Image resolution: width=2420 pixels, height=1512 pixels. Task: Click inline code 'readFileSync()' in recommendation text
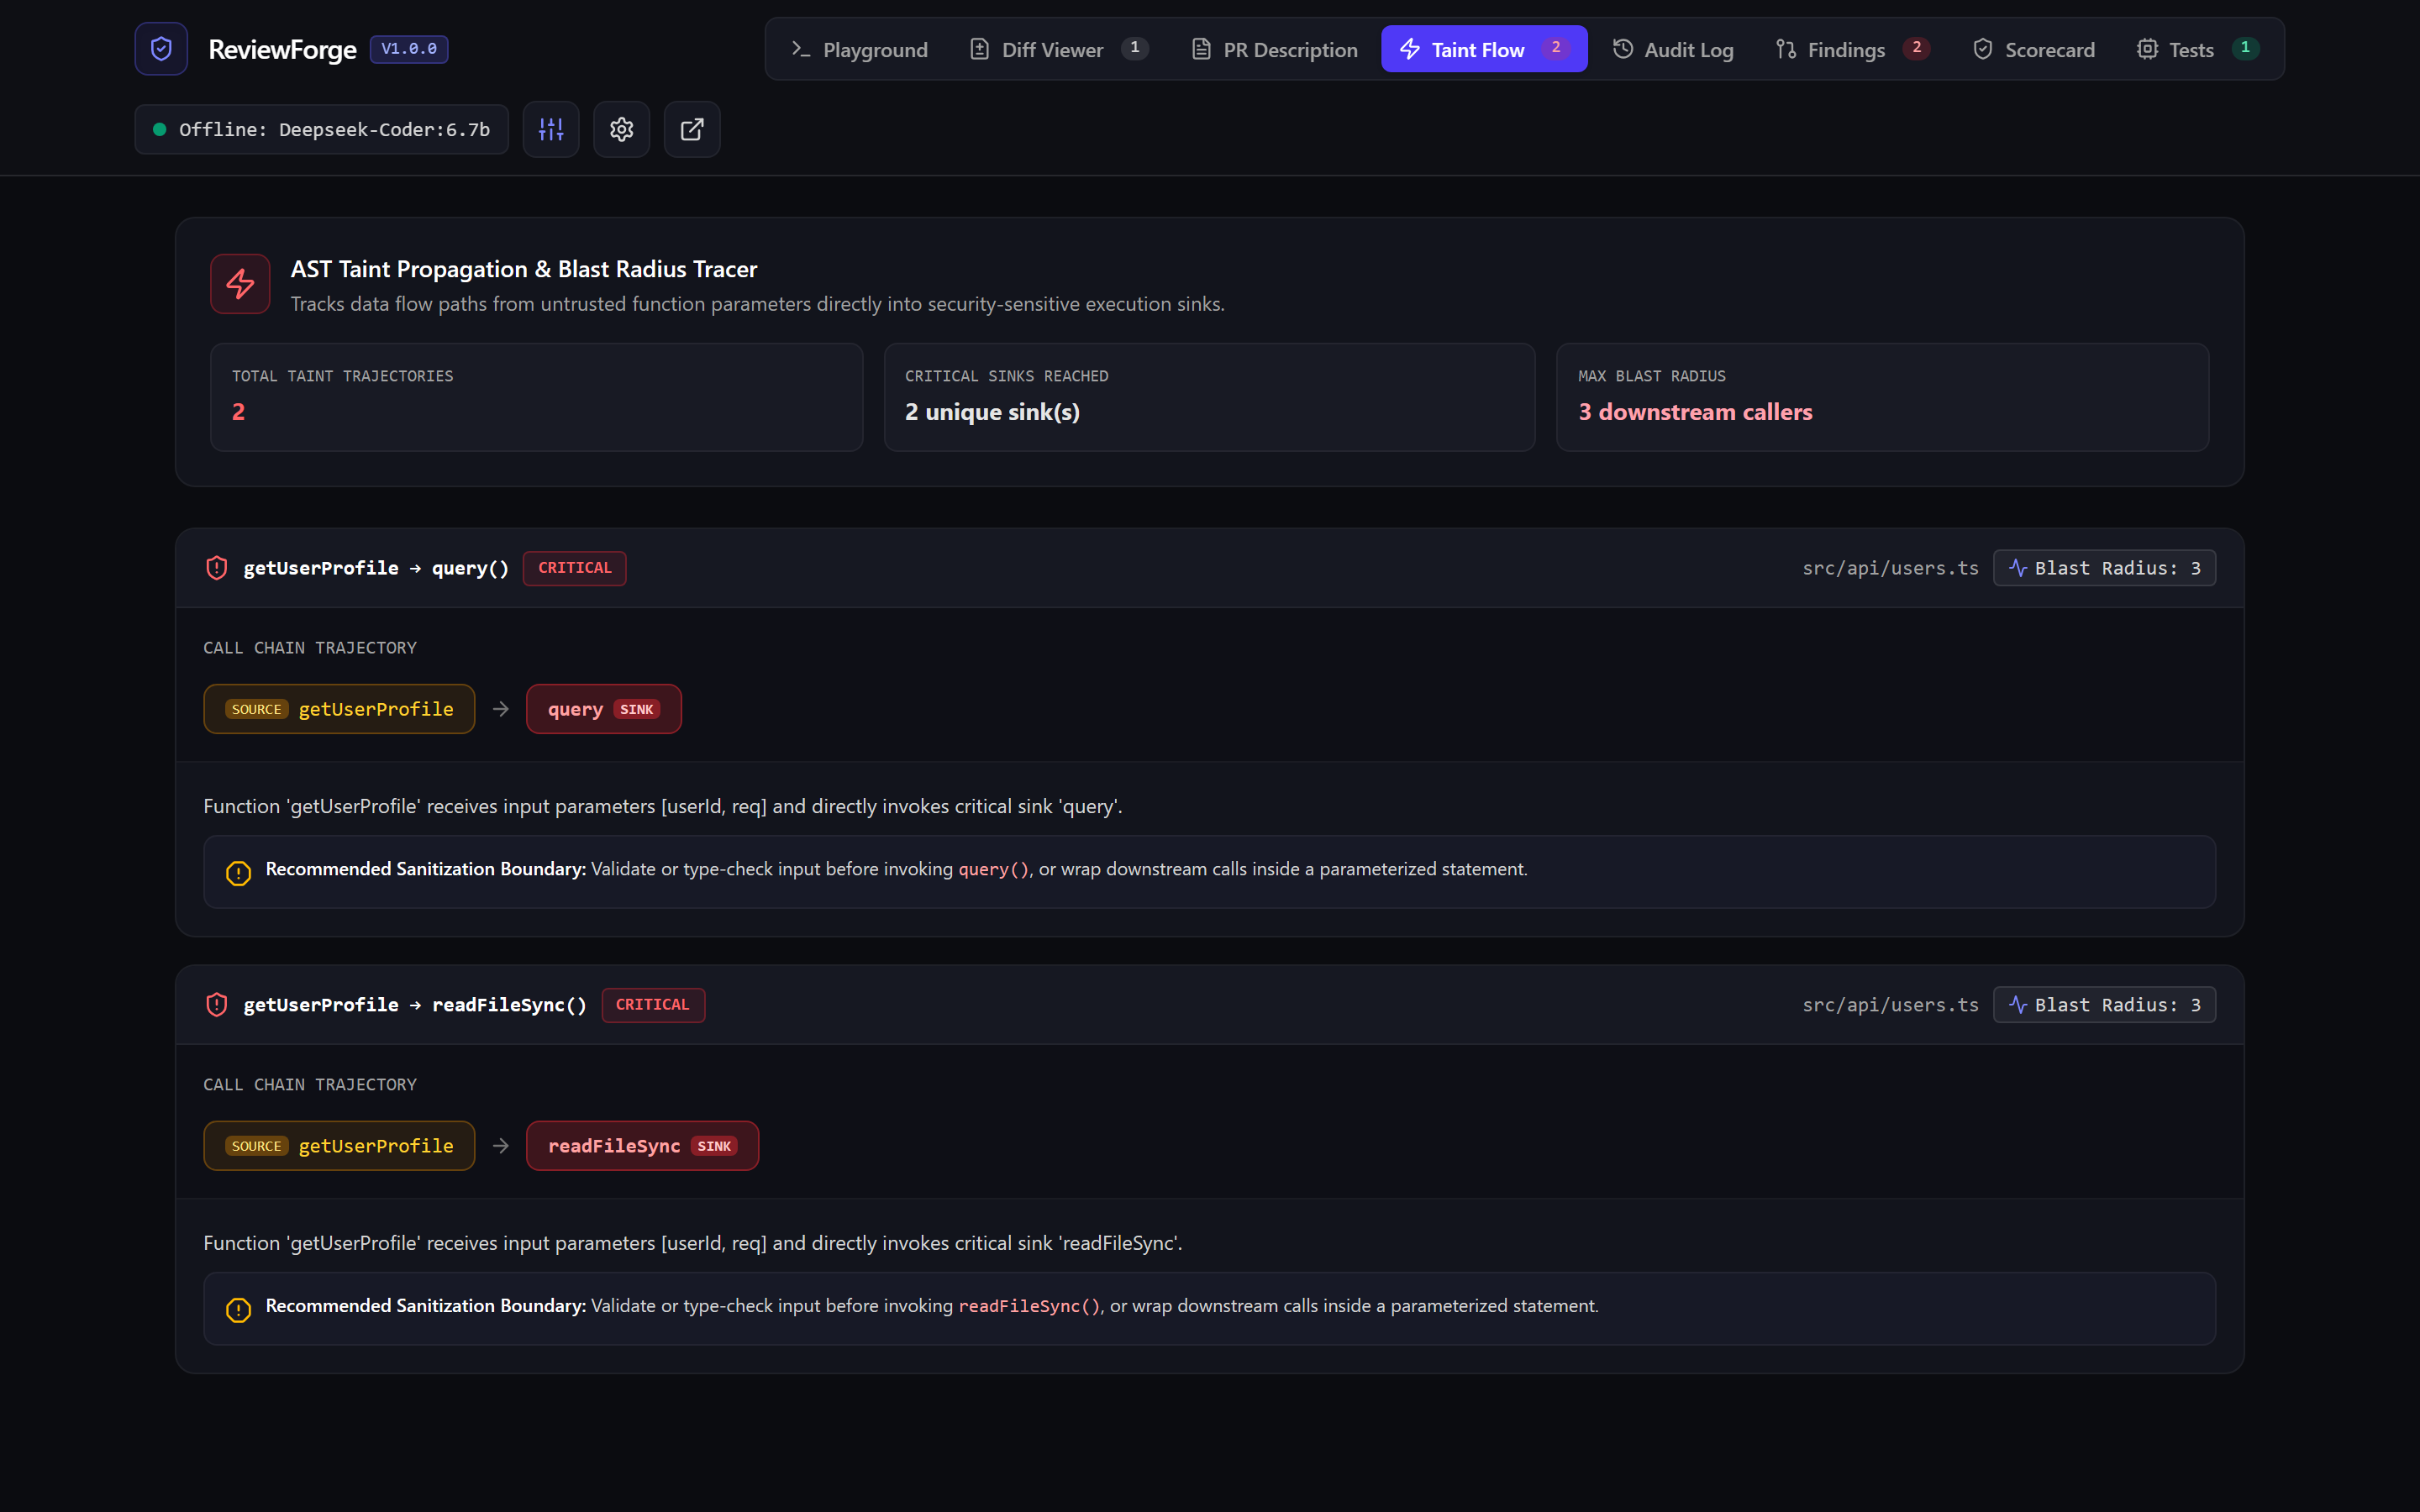point(1030,1307)
